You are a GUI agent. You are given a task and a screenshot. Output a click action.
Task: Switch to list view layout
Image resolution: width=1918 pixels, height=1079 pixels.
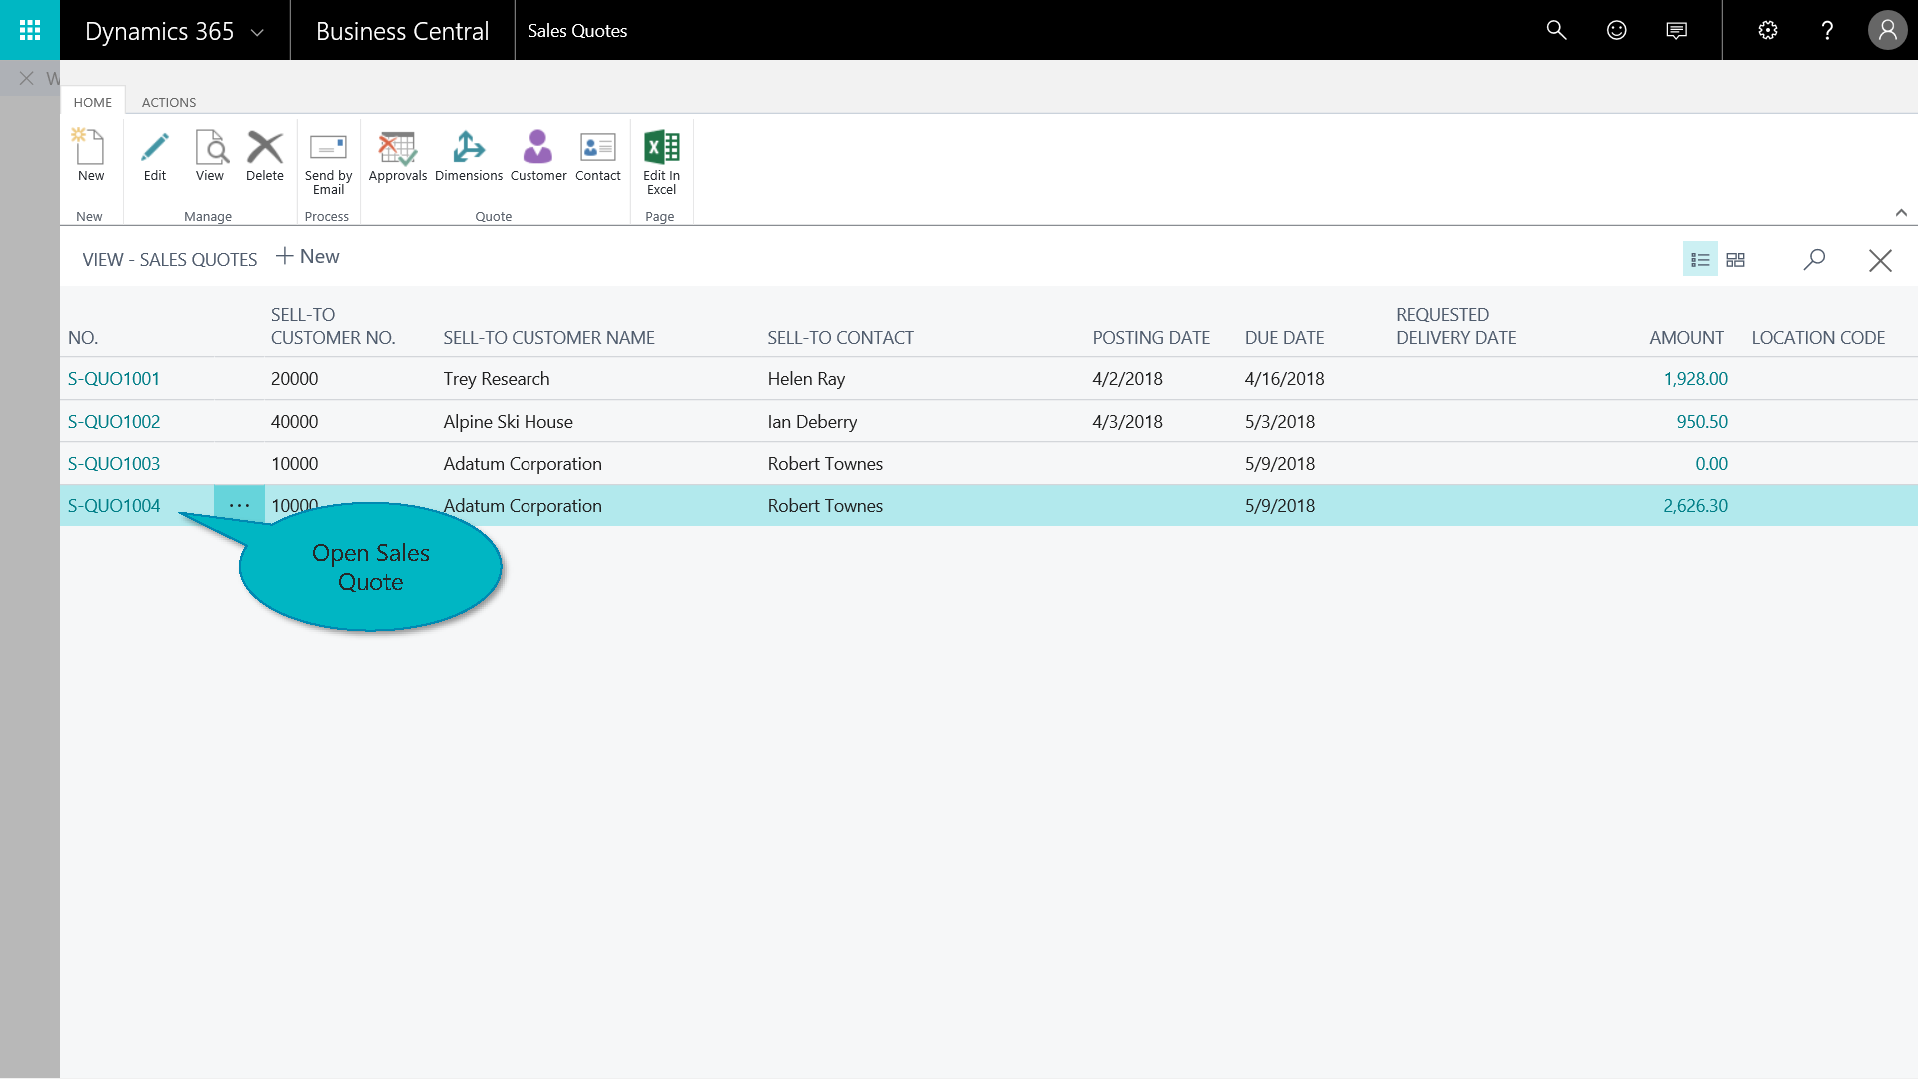(x=1700, y=260)
